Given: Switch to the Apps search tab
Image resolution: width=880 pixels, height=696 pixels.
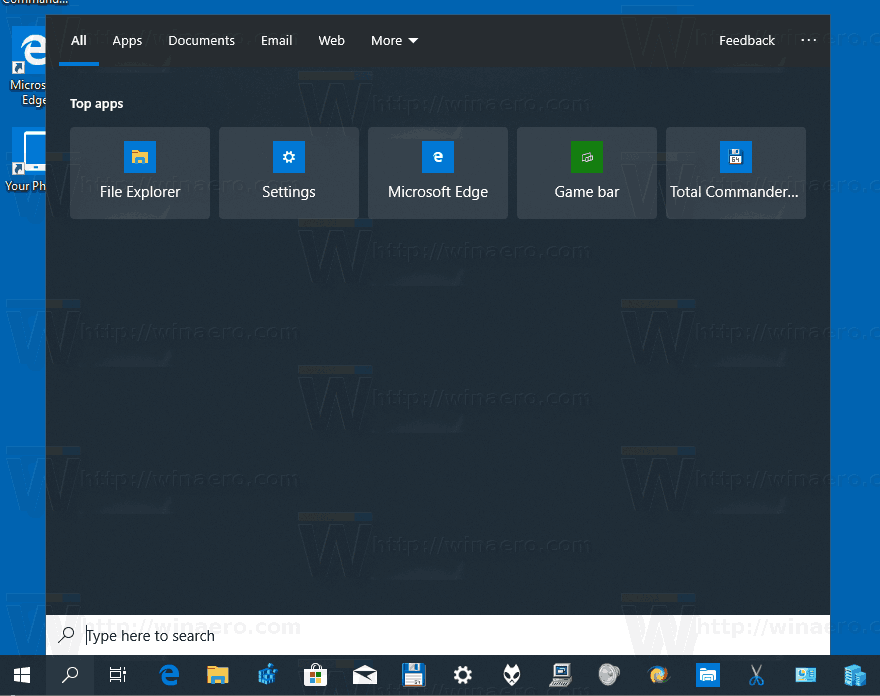Looking at the screenshot, I should (x=127, y=41).
